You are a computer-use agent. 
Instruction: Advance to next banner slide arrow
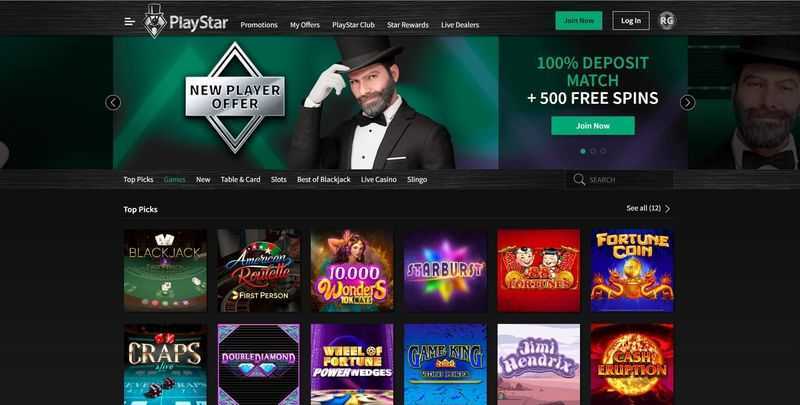click(687, 103)
